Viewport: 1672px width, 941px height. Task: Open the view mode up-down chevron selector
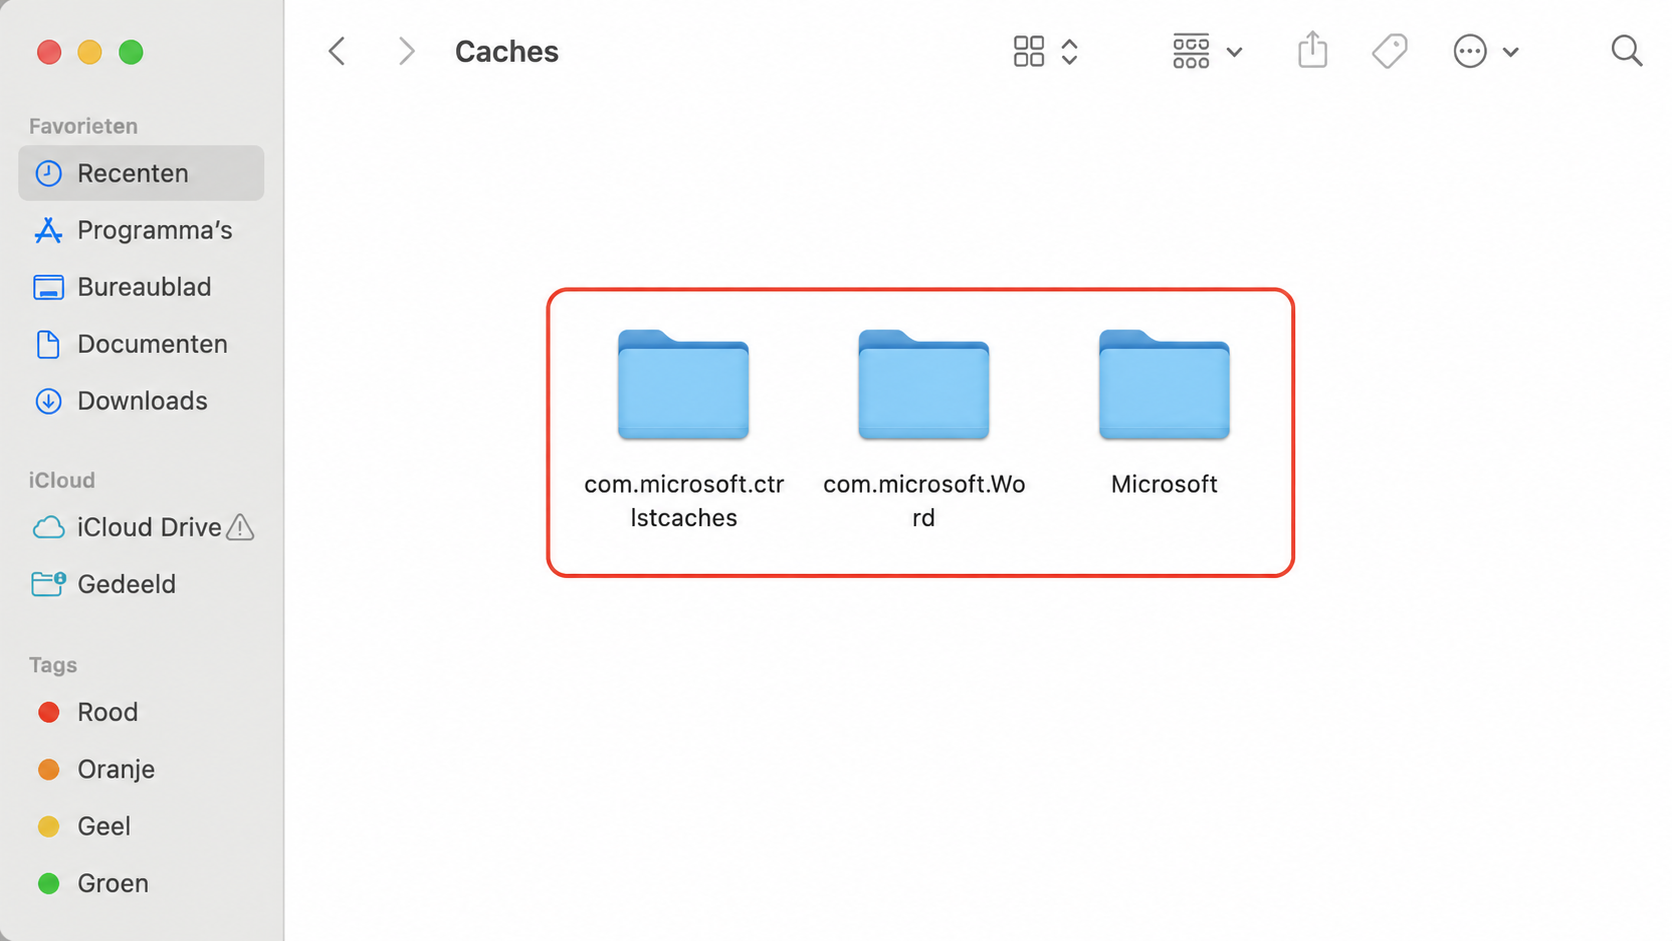[x=1069, y=51]
